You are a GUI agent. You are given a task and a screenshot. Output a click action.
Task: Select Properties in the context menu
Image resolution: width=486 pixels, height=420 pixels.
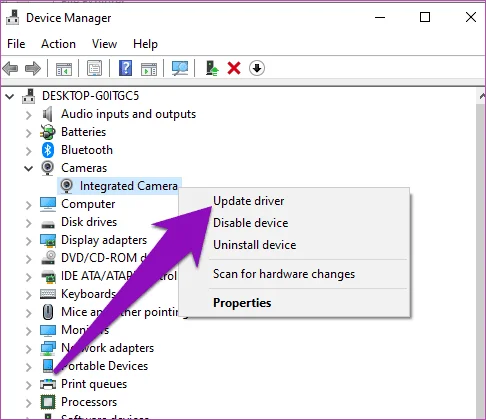242,303
